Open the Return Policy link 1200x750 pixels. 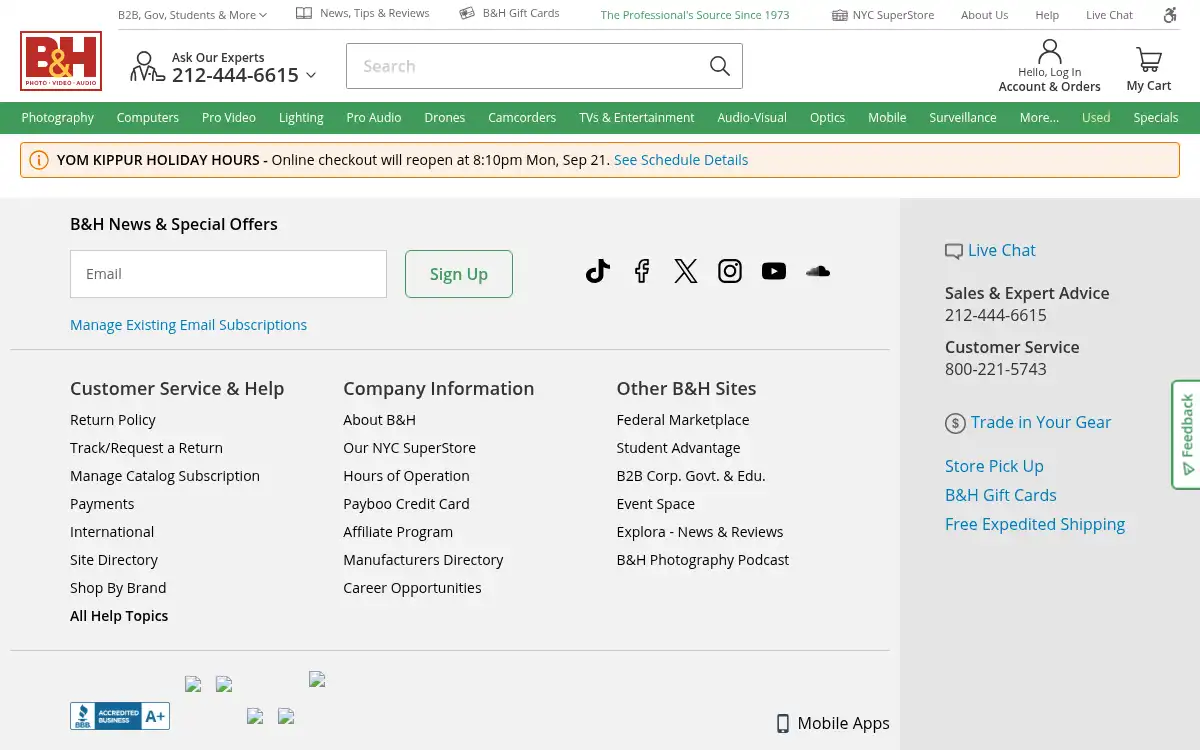[x=113, y=420]
